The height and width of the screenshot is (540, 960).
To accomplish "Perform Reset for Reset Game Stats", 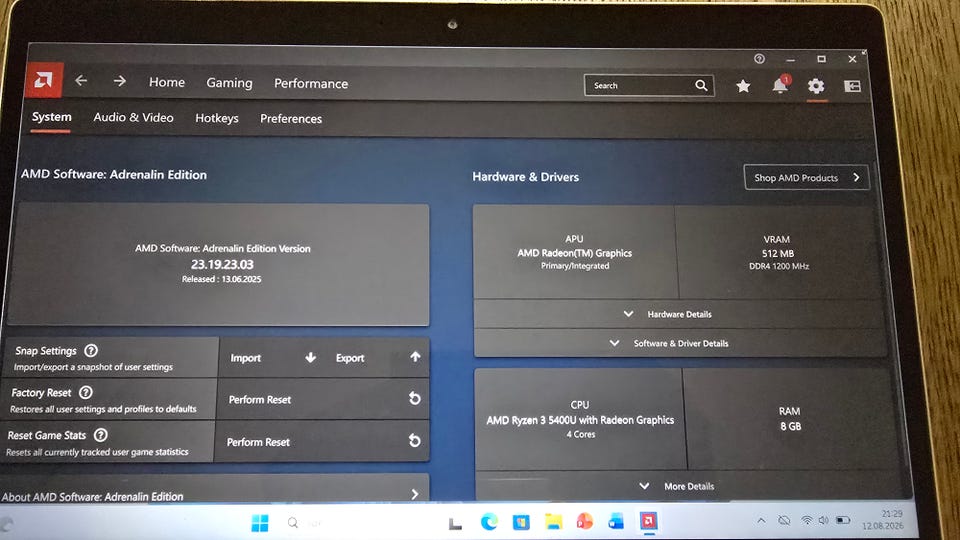I will [x=321, y=441].
